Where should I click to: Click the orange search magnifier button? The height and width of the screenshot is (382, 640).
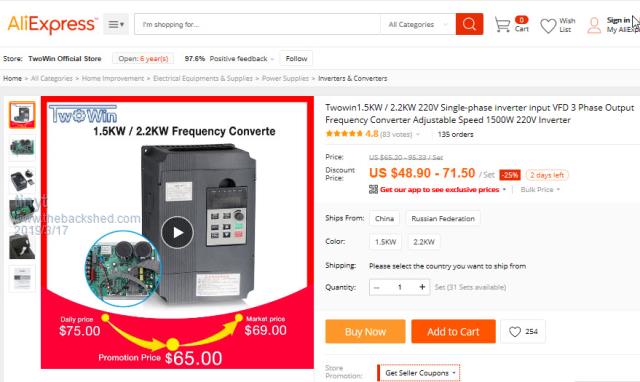click(469, 24)
